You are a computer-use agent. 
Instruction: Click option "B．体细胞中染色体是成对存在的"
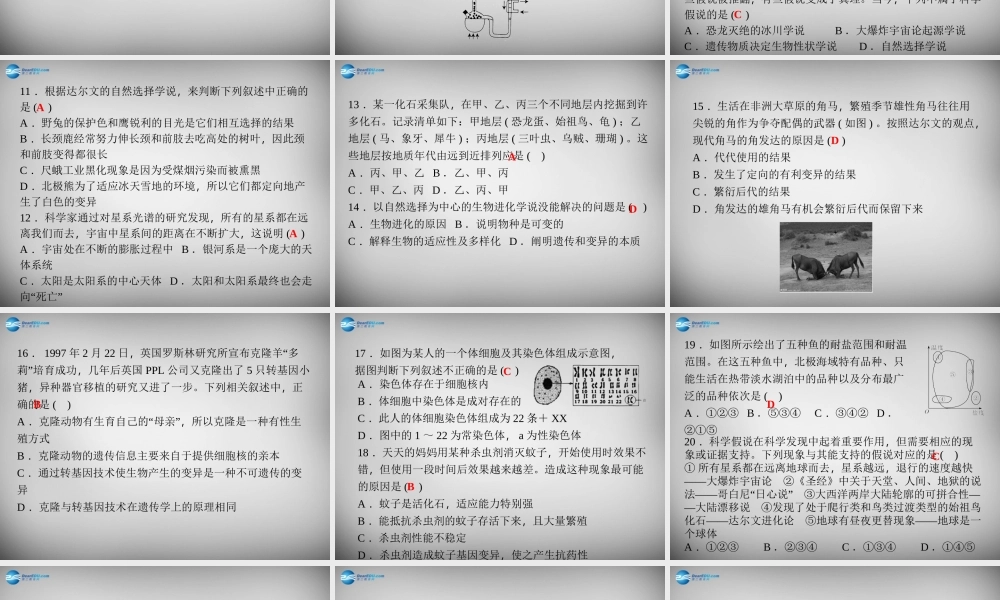[x=439, y=401]
